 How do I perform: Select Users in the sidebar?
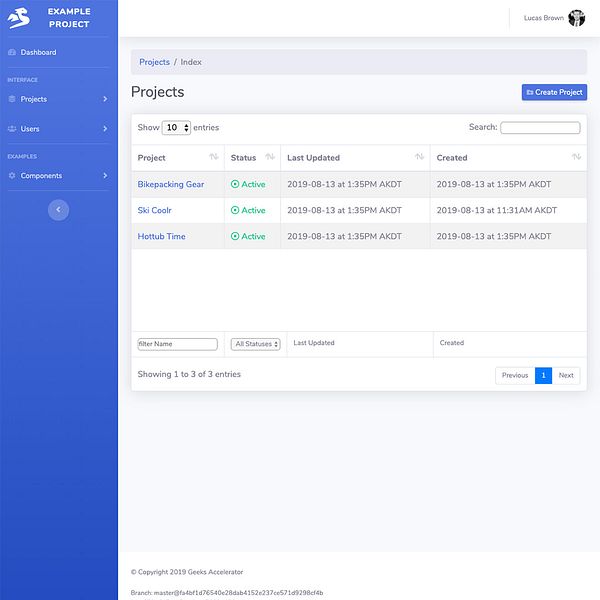click(x=59, y=129)
